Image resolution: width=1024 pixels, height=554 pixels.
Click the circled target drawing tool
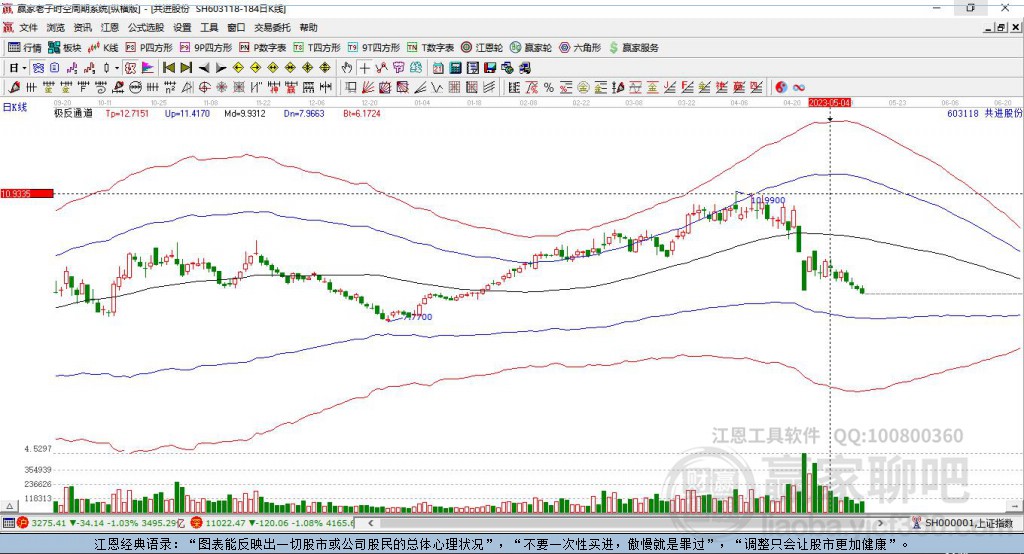[204, 88]
